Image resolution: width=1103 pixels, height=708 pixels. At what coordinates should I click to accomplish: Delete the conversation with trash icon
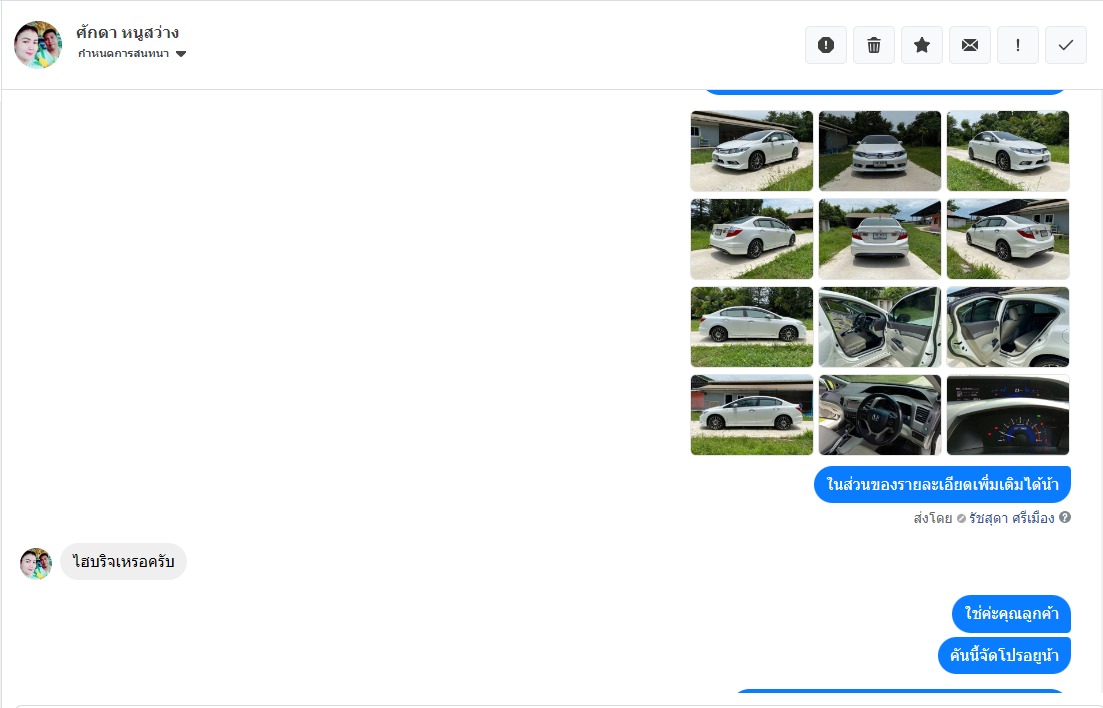tap(874, 45)
